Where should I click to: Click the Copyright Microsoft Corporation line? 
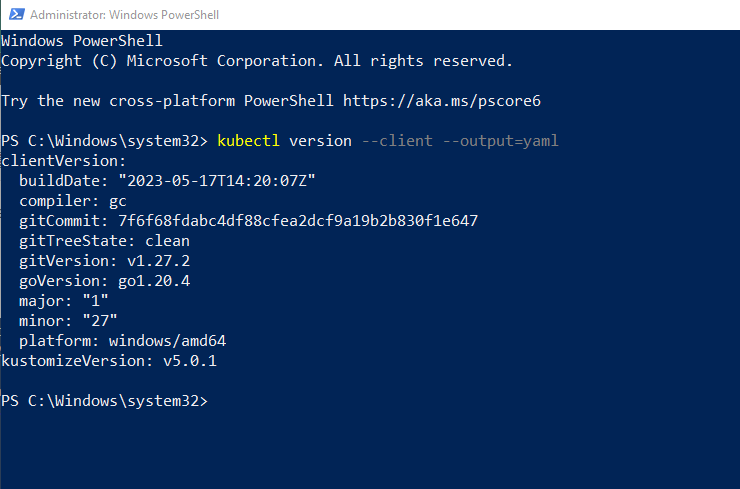click(x=256, y=61)
